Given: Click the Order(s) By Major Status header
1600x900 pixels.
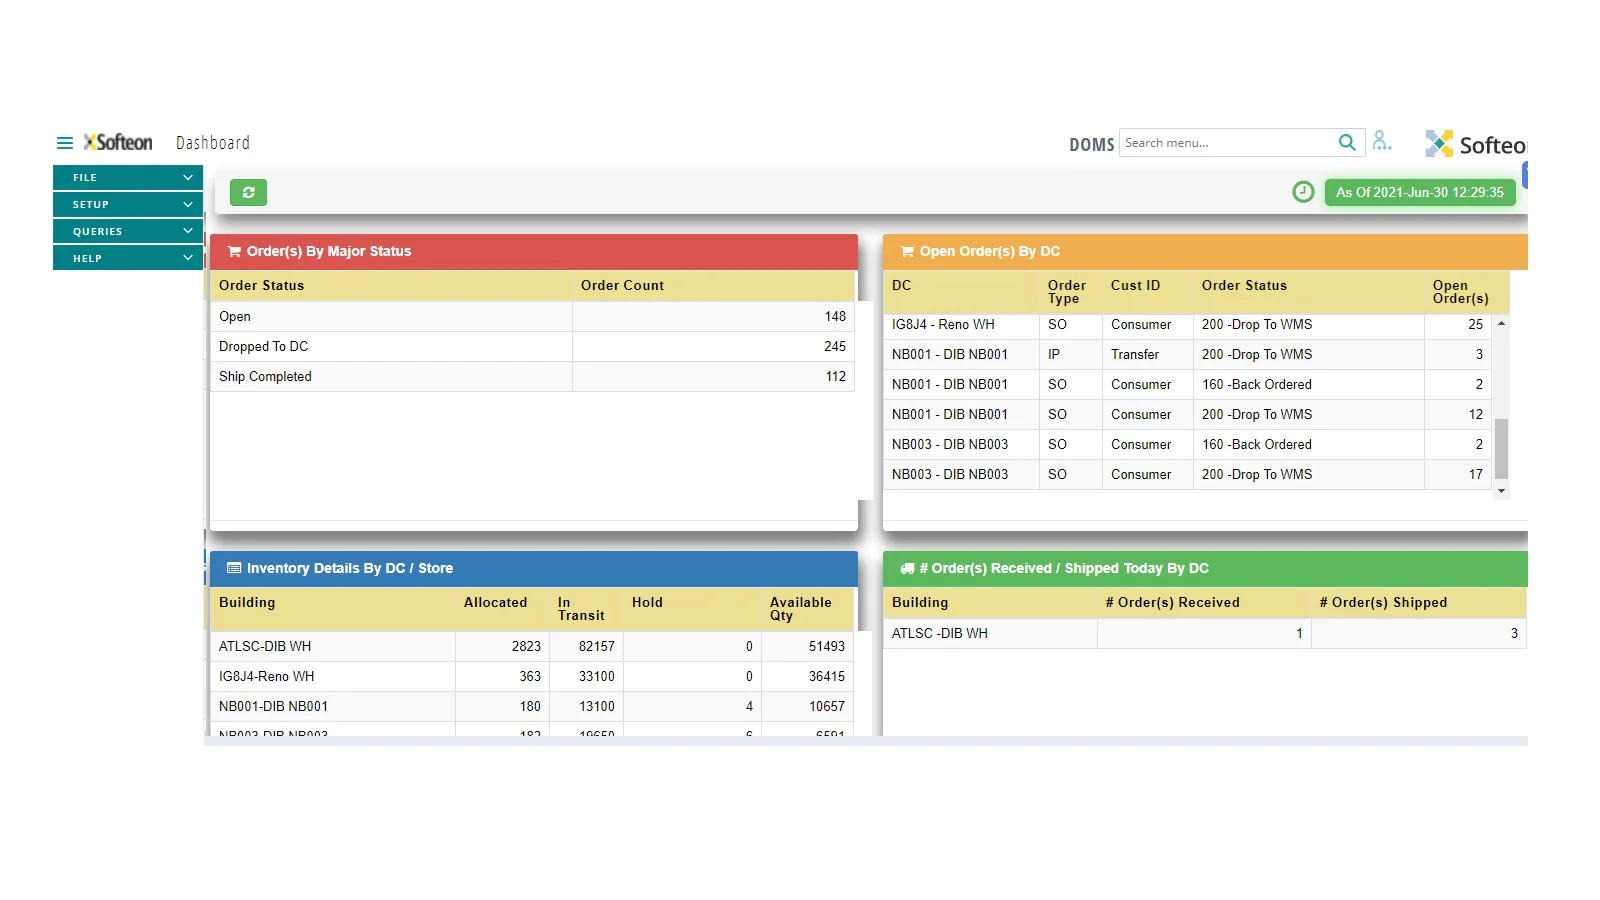Looking at the screenshot, I should 329,252.
